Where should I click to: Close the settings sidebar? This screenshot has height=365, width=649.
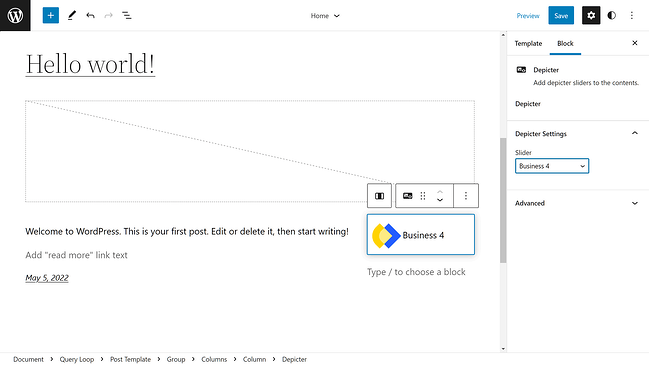coord(635,43)
